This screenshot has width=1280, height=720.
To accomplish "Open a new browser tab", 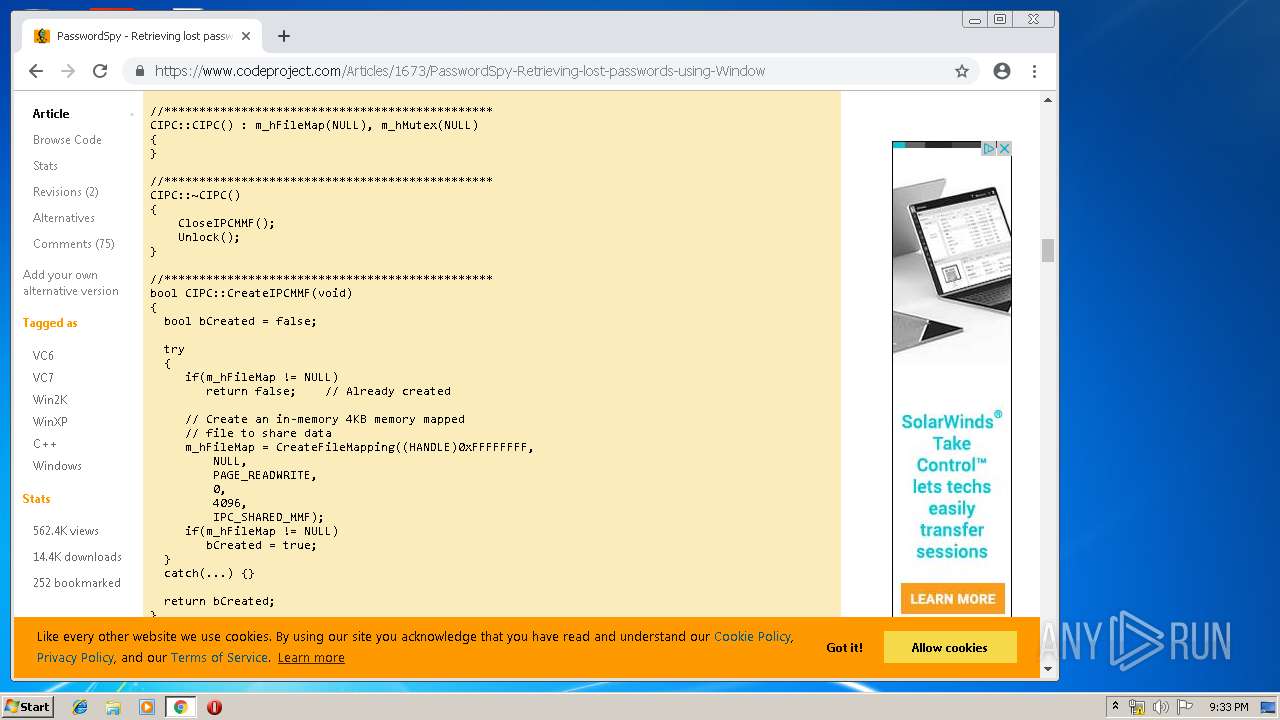I will coord(284,36).
